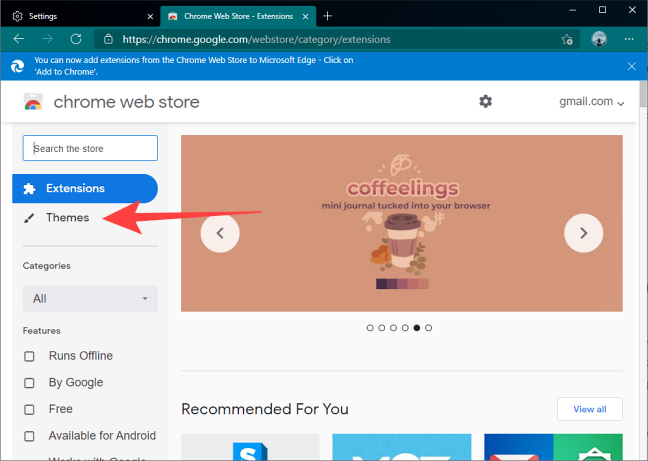Open the coffeelings banner

(x=402, y=223)
